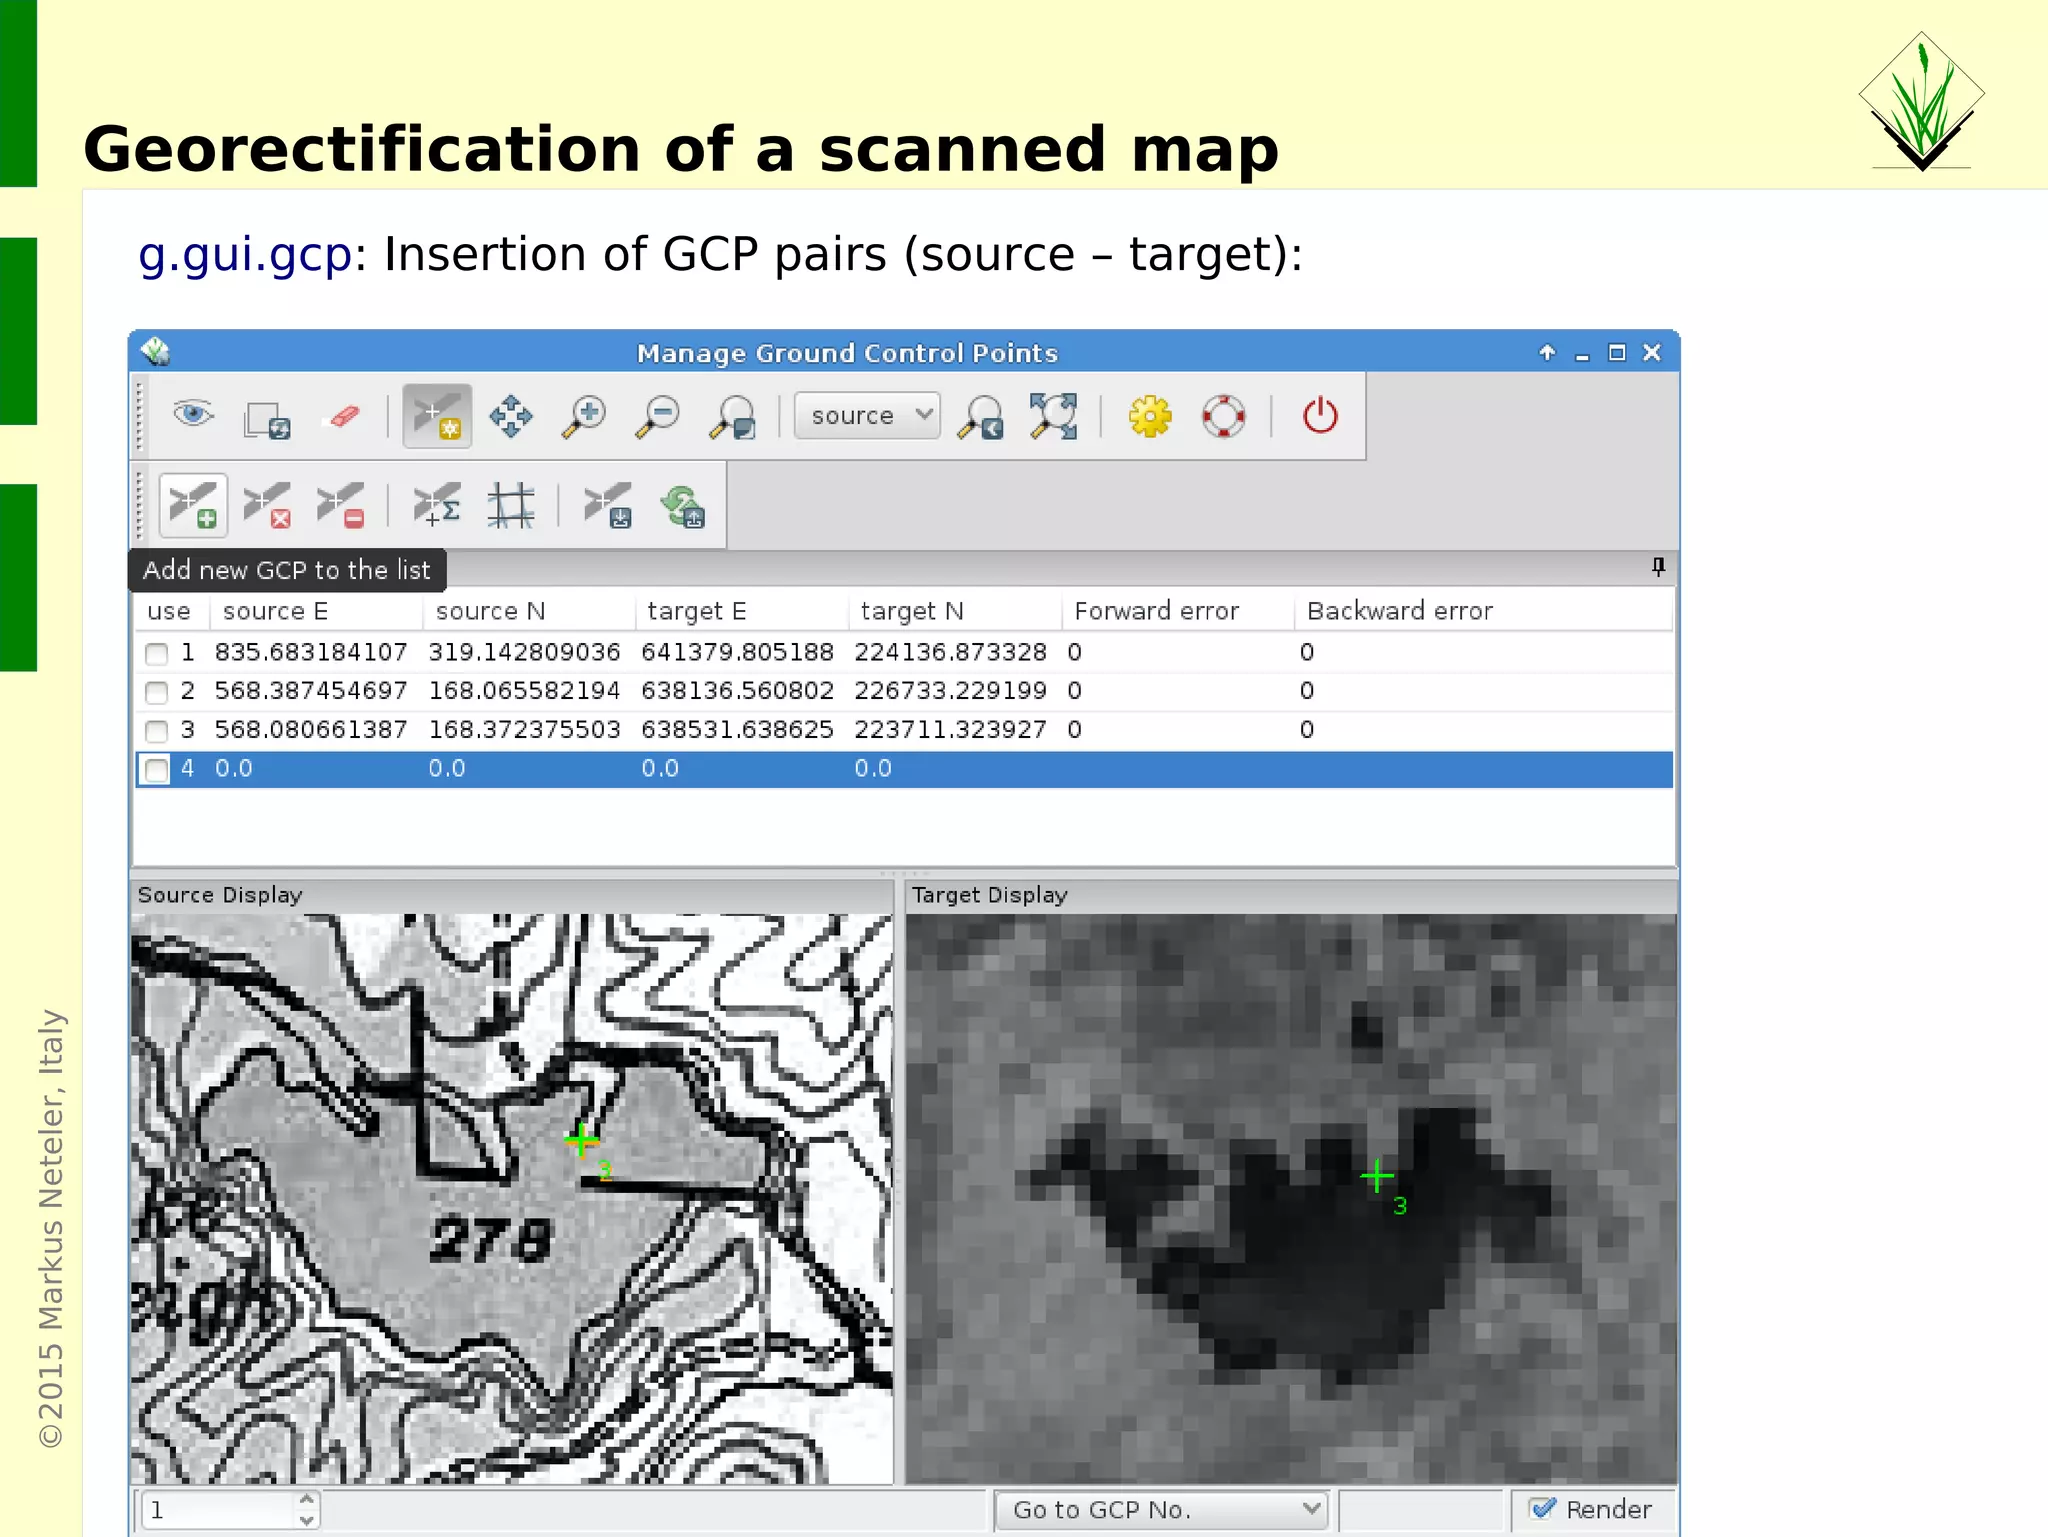2048x1537 pixels.
Task: Increase the value in the spin box
Action: 307,1499
